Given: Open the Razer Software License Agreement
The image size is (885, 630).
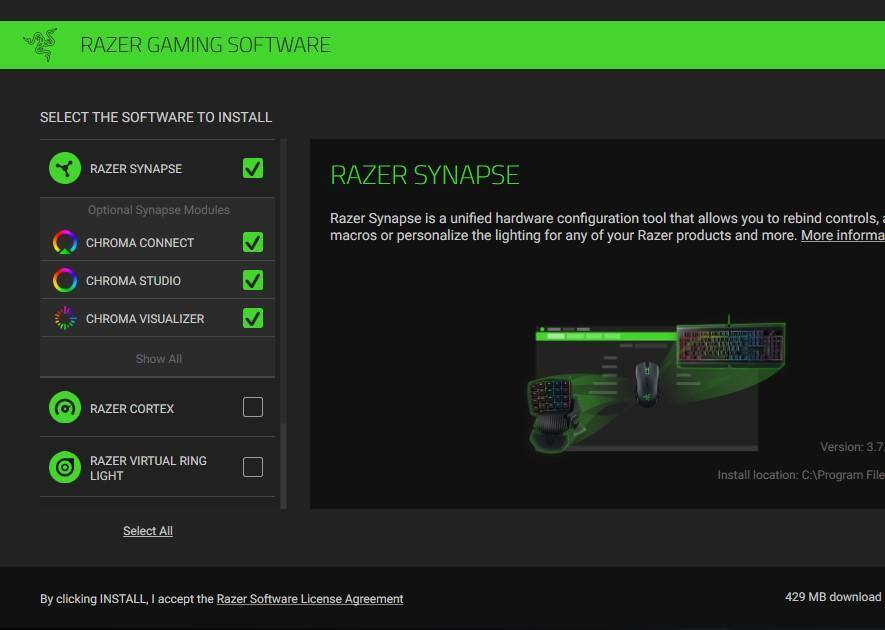Looking at the screenshot, I should click(x=310, y=599).
